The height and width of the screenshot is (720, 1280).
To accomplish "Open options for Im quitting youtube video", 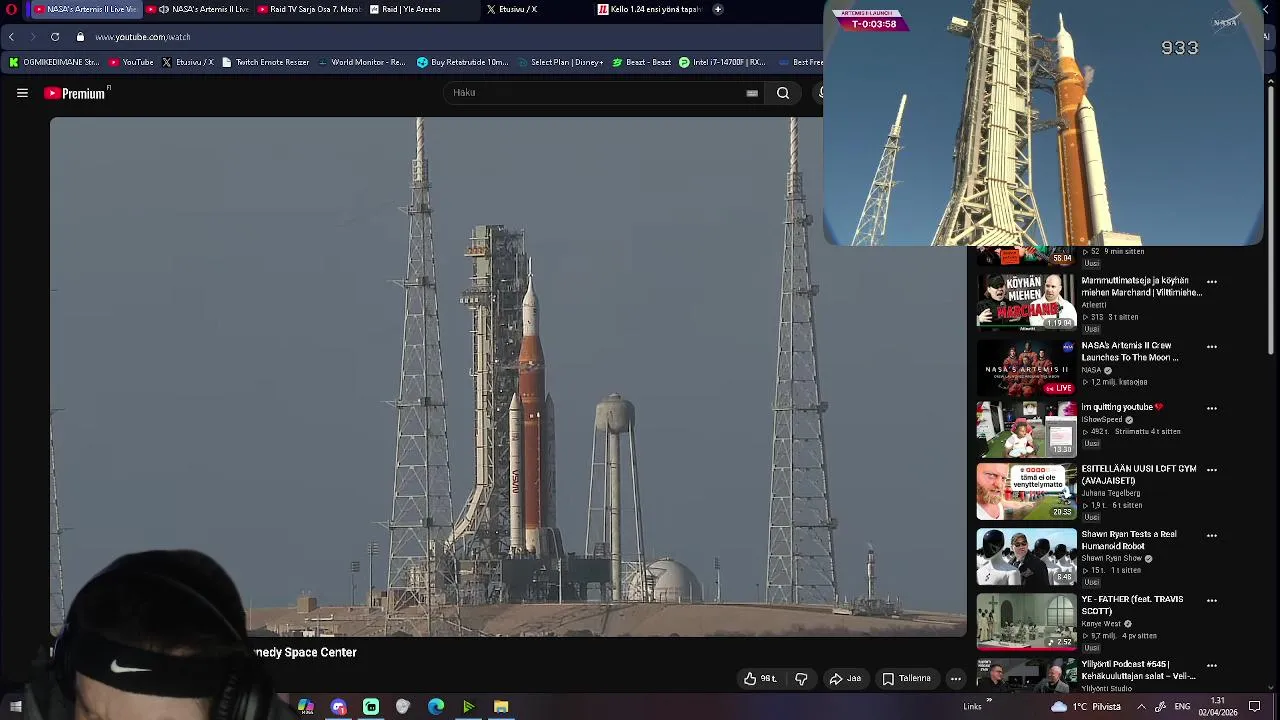I will (x=1212, y=408).
